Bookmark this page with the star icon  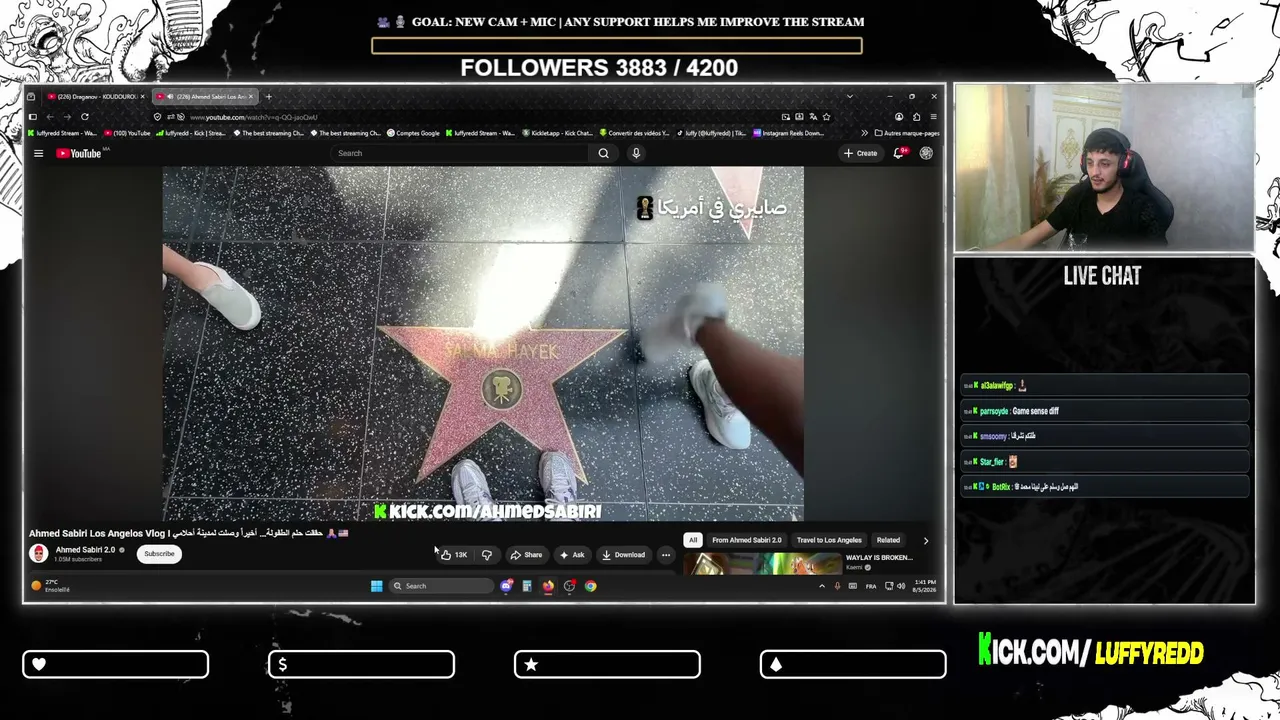coord(826,117)
